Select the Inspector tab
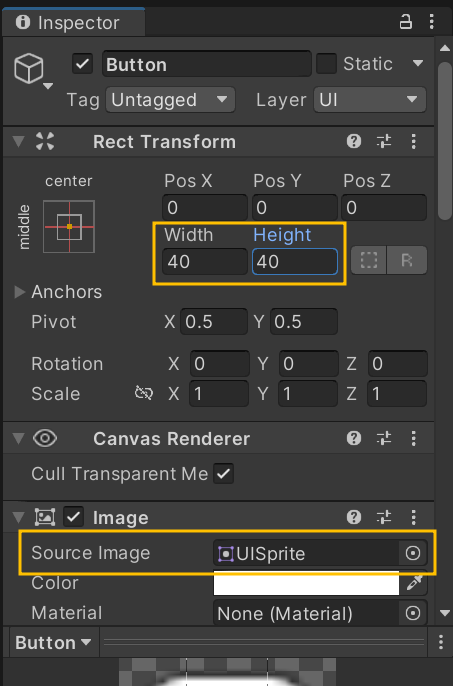Screen dimensions: 453x686 click(74, 22)
